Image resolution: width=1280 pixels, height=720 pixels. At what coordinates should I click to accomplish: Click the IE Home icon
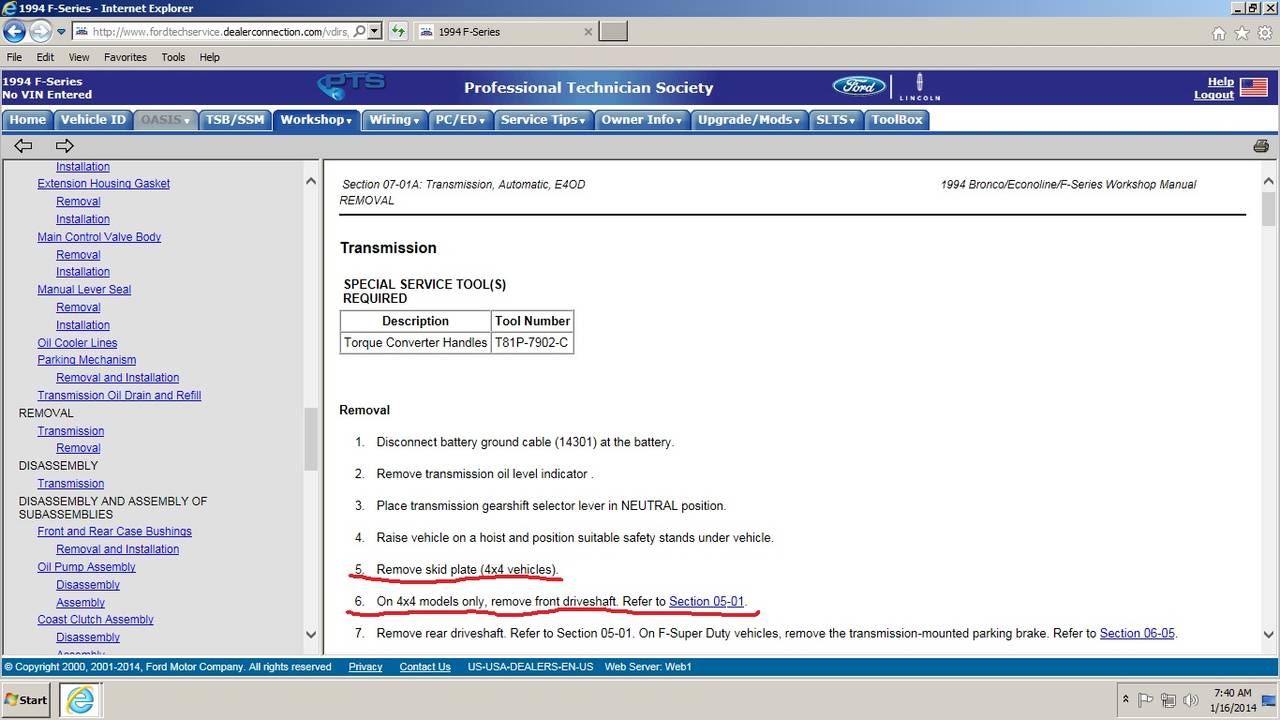click(1219, 32)
